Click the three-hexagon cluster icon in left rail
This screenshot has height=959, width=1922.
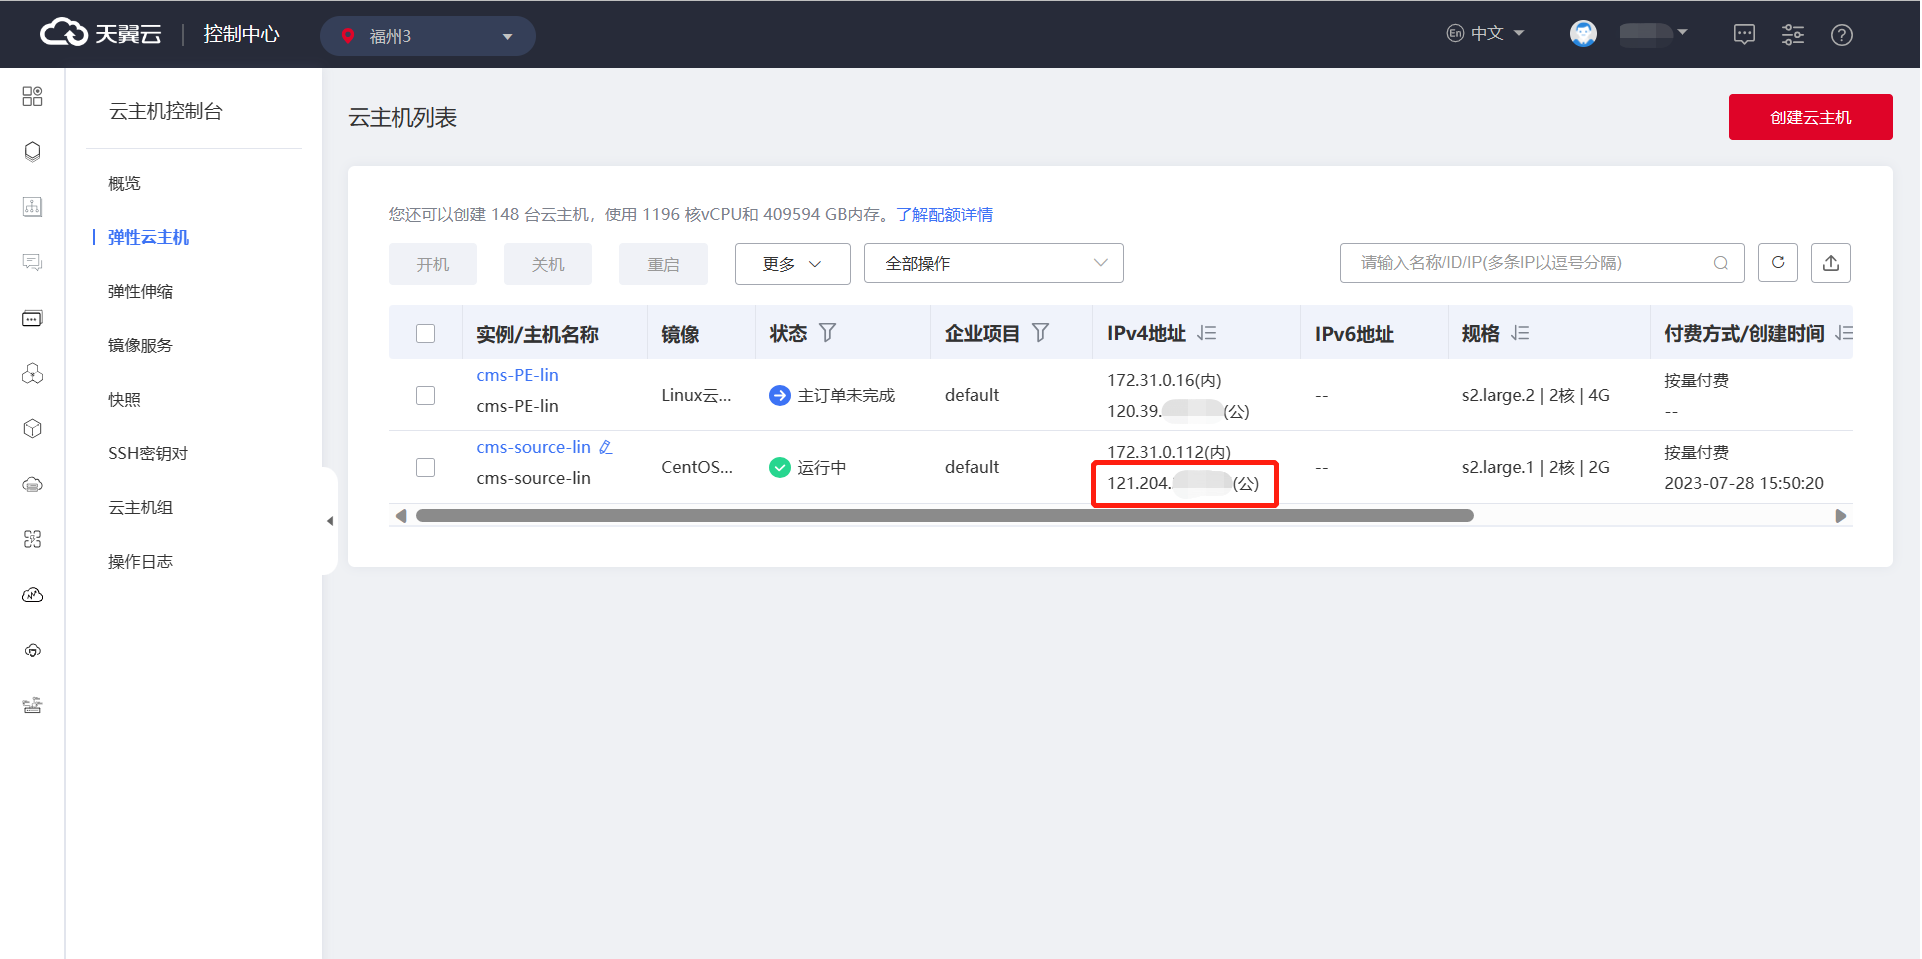tap(32, 373)
